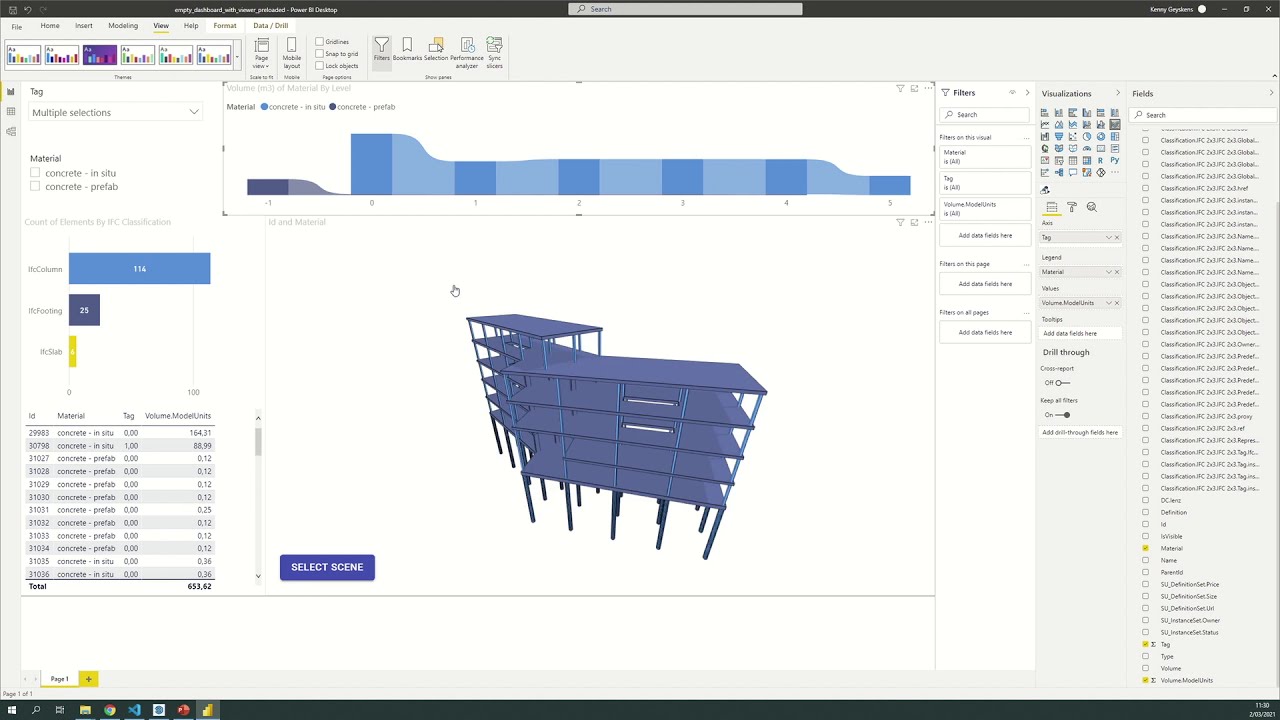Enable the Gridlines checkbox
This screenshot has width=1280, height=720.
pyautogui.click(x=319, y=42)
